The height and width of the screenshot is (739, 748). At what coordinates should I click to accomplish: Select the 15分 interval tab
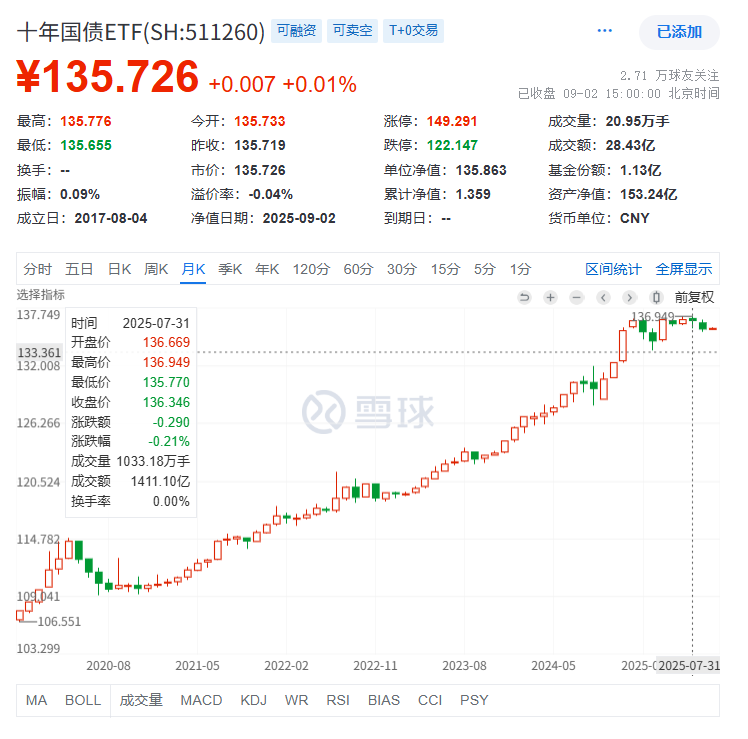(446, 269)
